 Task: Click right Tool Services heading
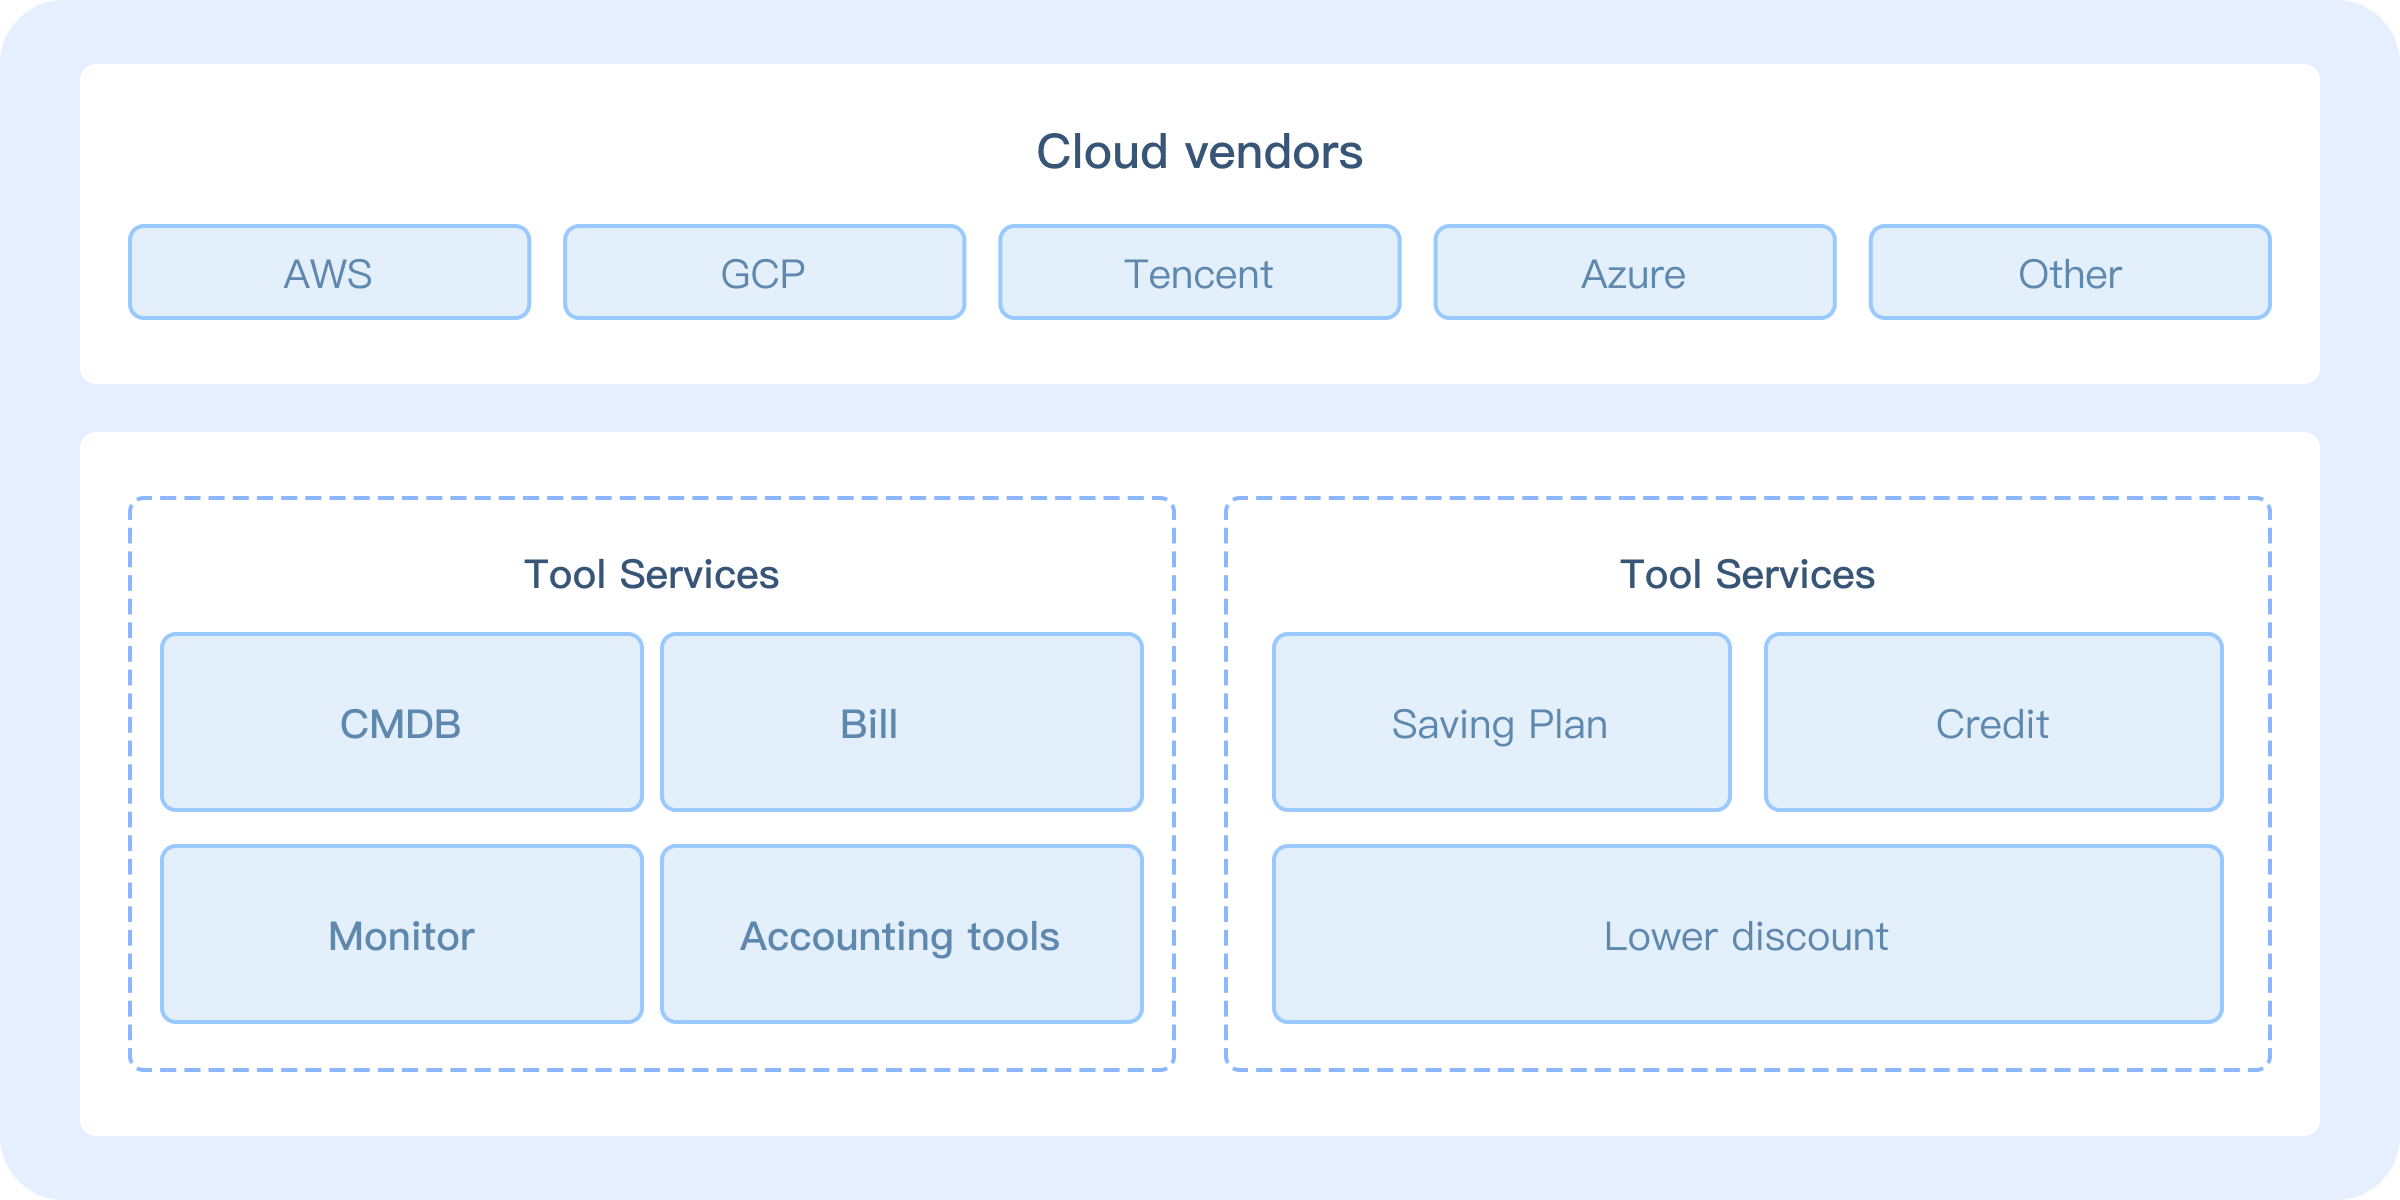pyautogui.click(x=1747, y=575)
